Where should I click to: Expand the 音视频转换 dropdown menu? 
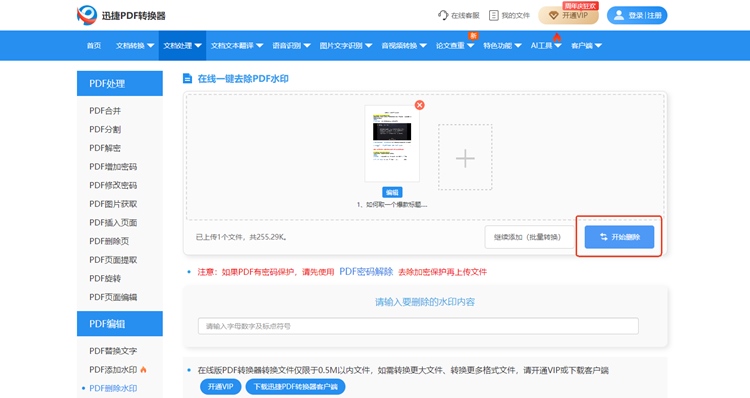coord(404,45)
